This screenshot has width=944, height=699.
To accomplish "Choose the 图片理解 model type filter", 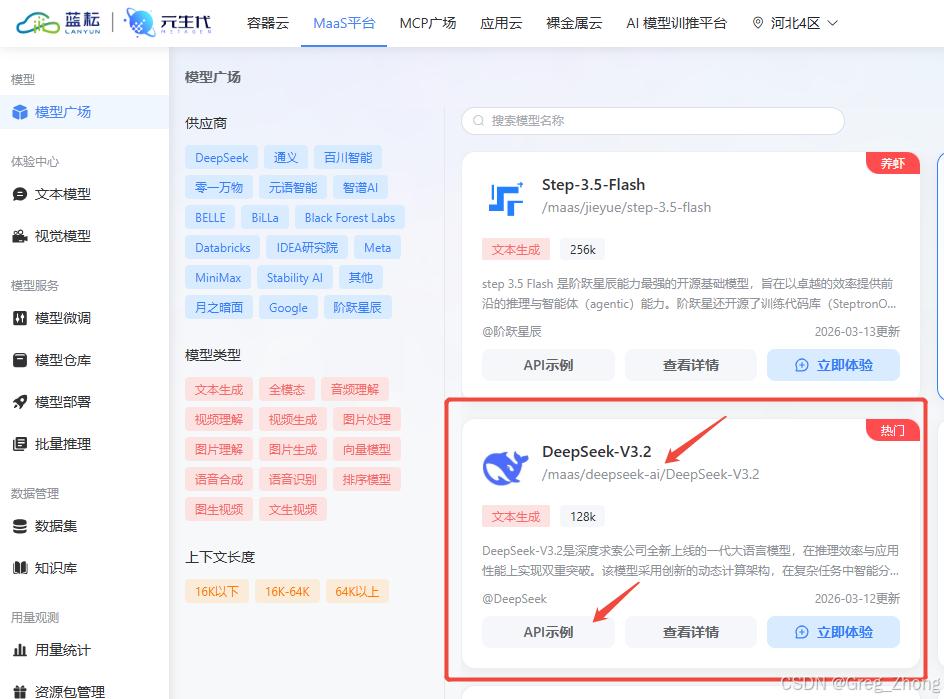I will [x=219, y=450].
